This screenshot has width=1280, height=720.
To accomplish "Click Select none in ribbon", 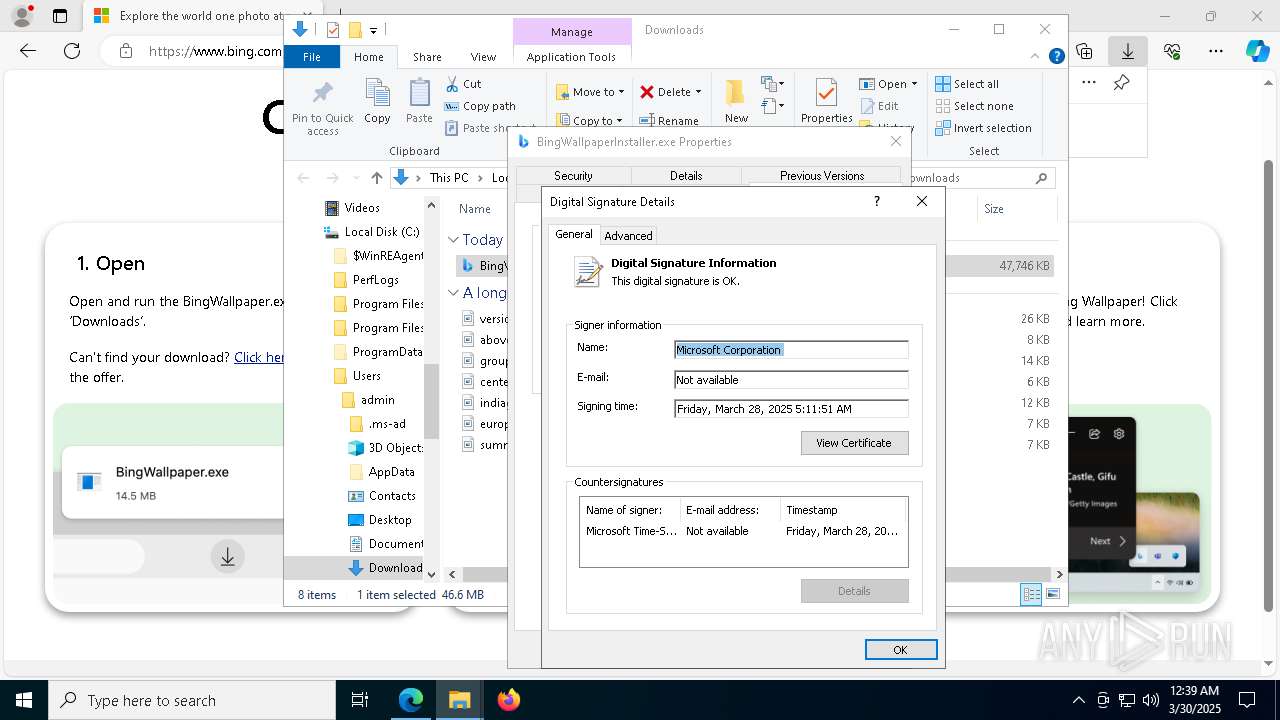I will [x=975, y=106].
